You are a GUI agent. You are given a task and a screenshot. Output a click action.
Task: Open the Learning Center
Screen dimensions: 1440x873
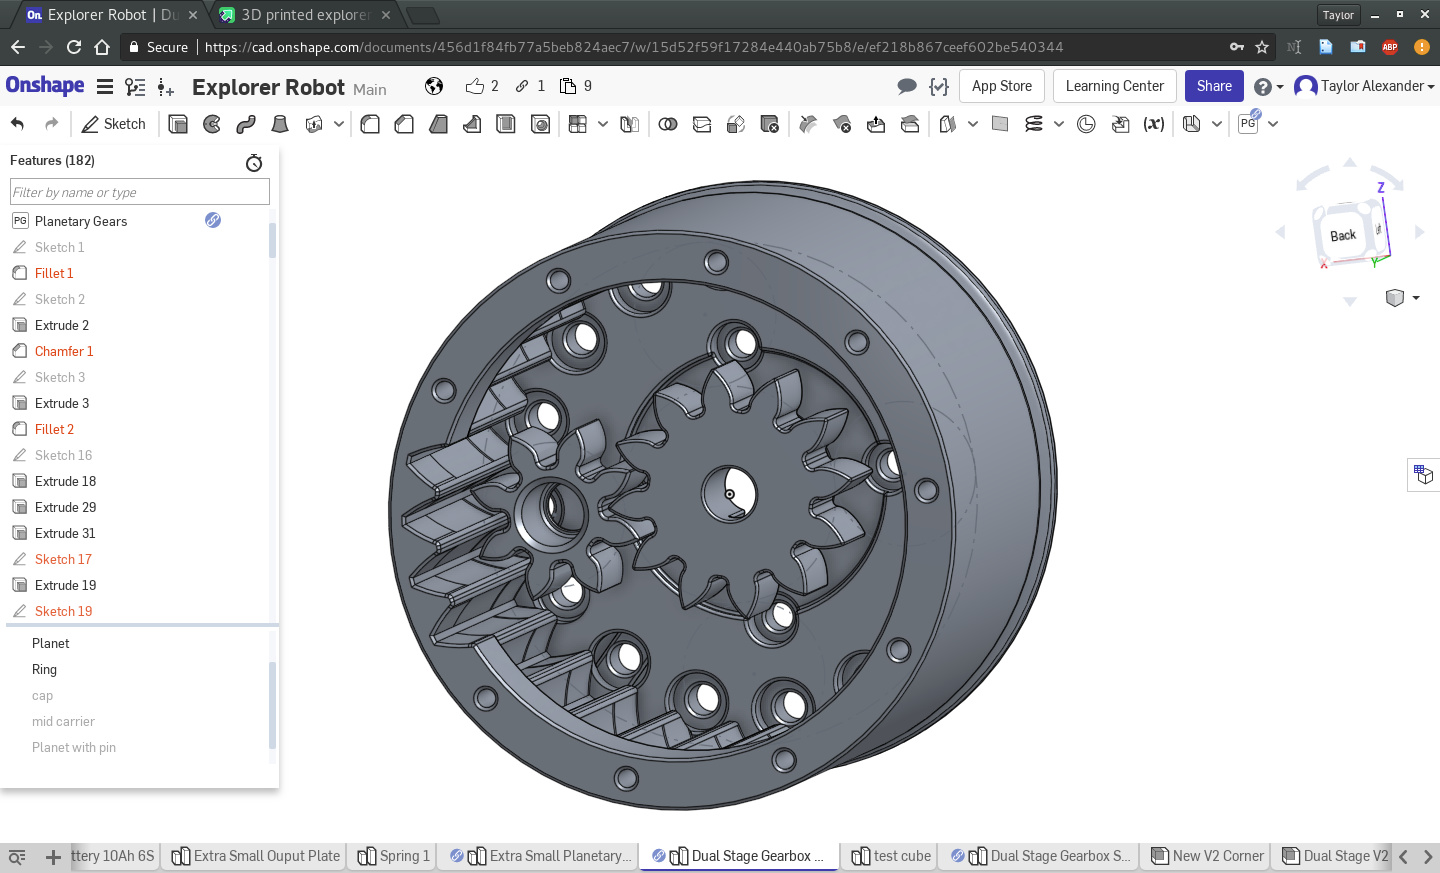point(1114,86)
